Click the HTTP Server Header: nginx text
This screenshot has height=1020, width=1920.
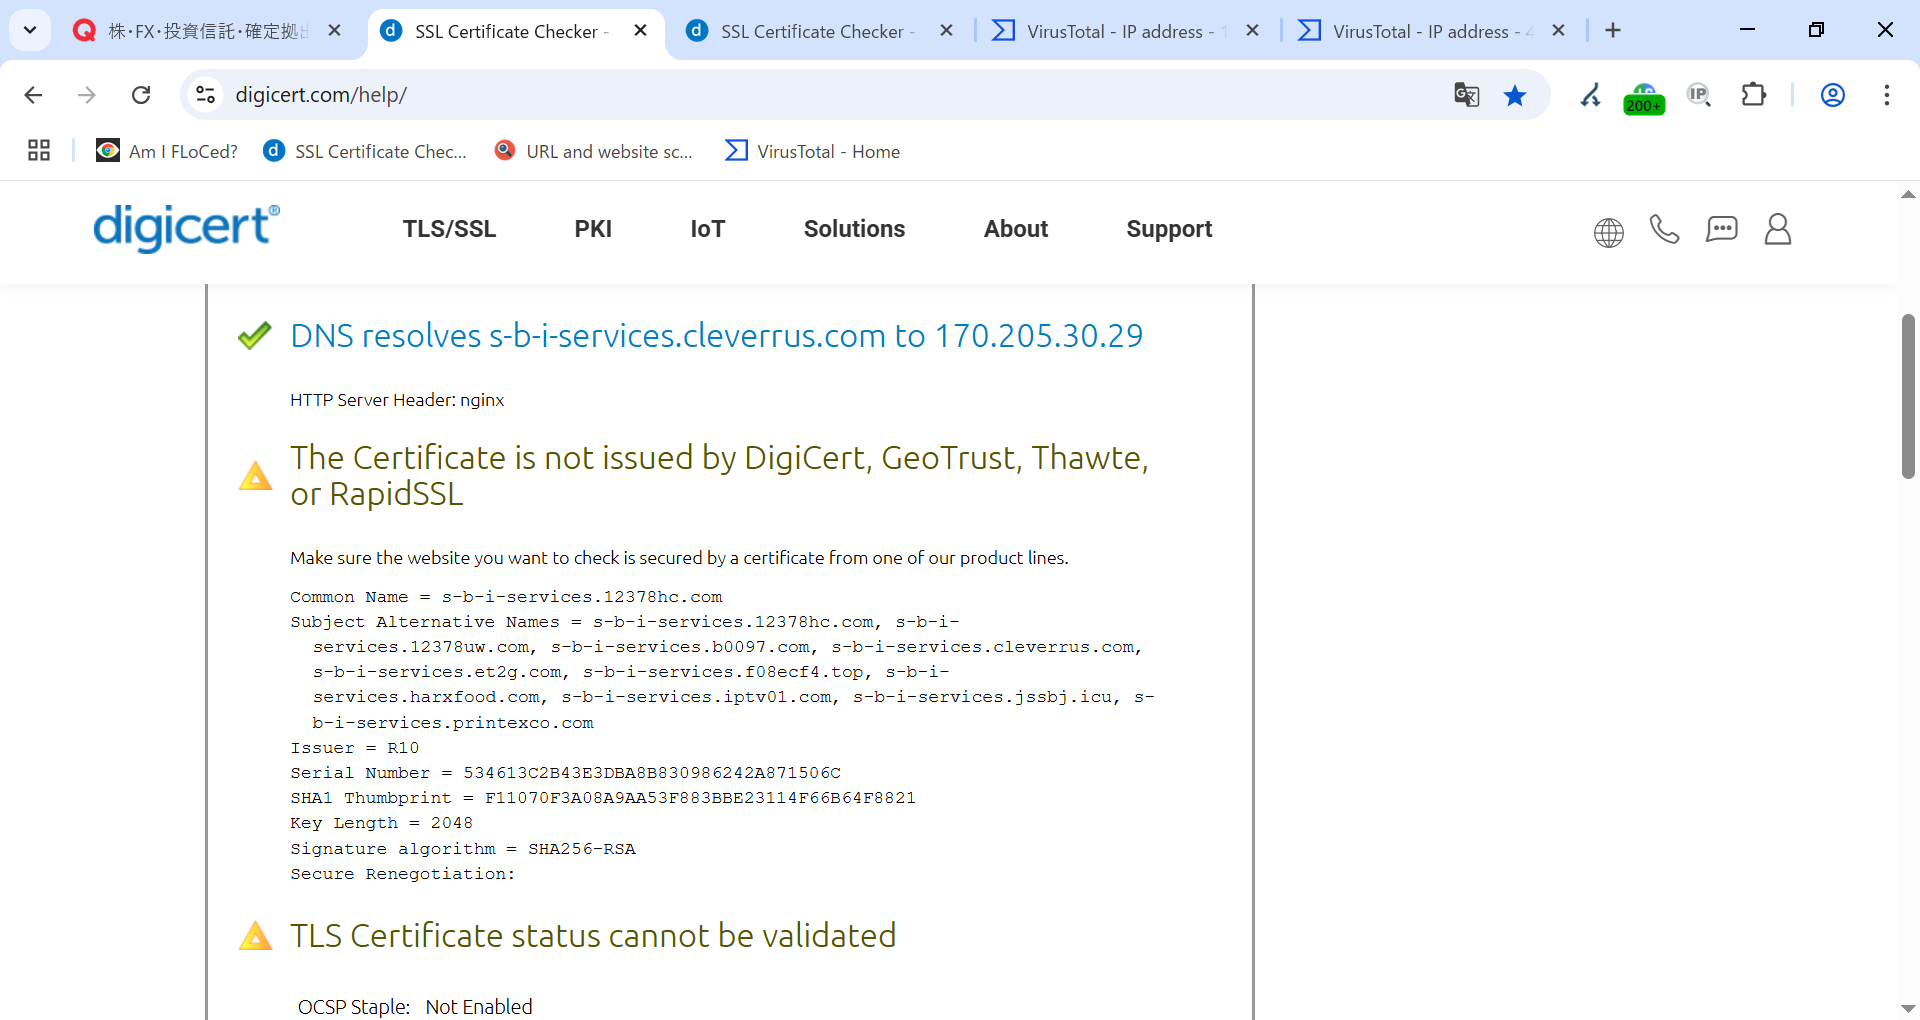[397, 400]
